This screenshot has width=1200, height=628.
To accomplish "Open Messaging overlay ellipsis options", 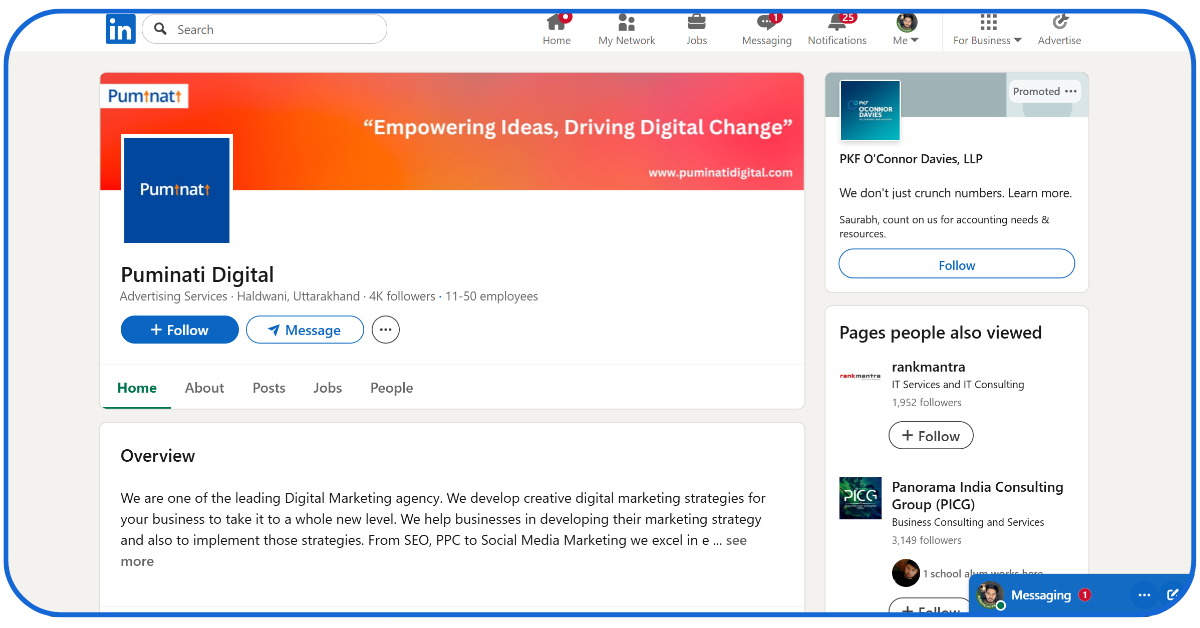I will [x=1145, y=595].
